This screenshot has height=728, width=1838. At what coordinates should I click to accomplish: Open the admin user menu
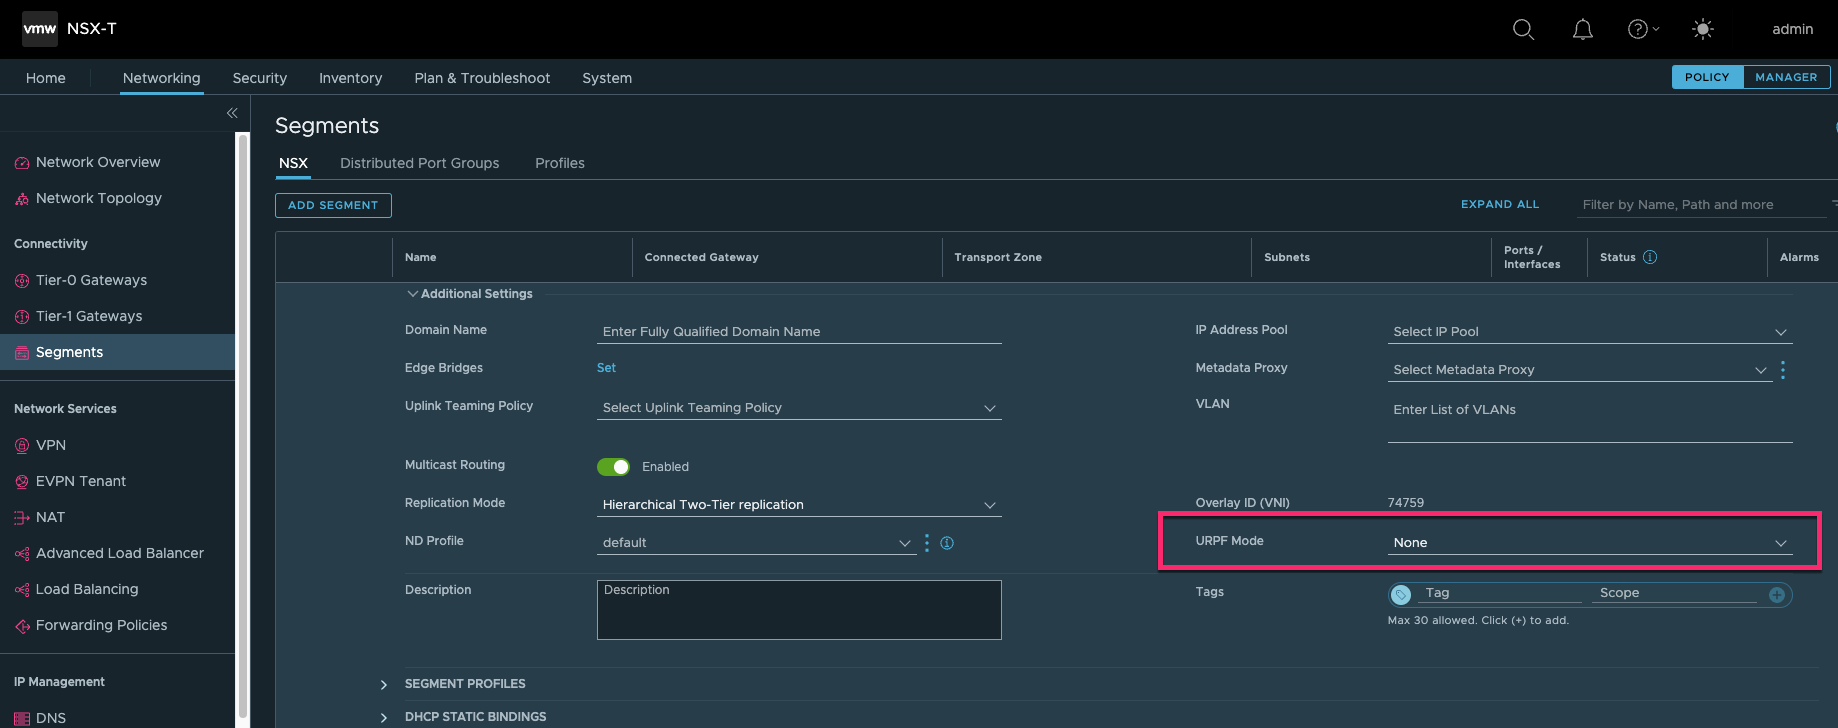pos(1792,29)
